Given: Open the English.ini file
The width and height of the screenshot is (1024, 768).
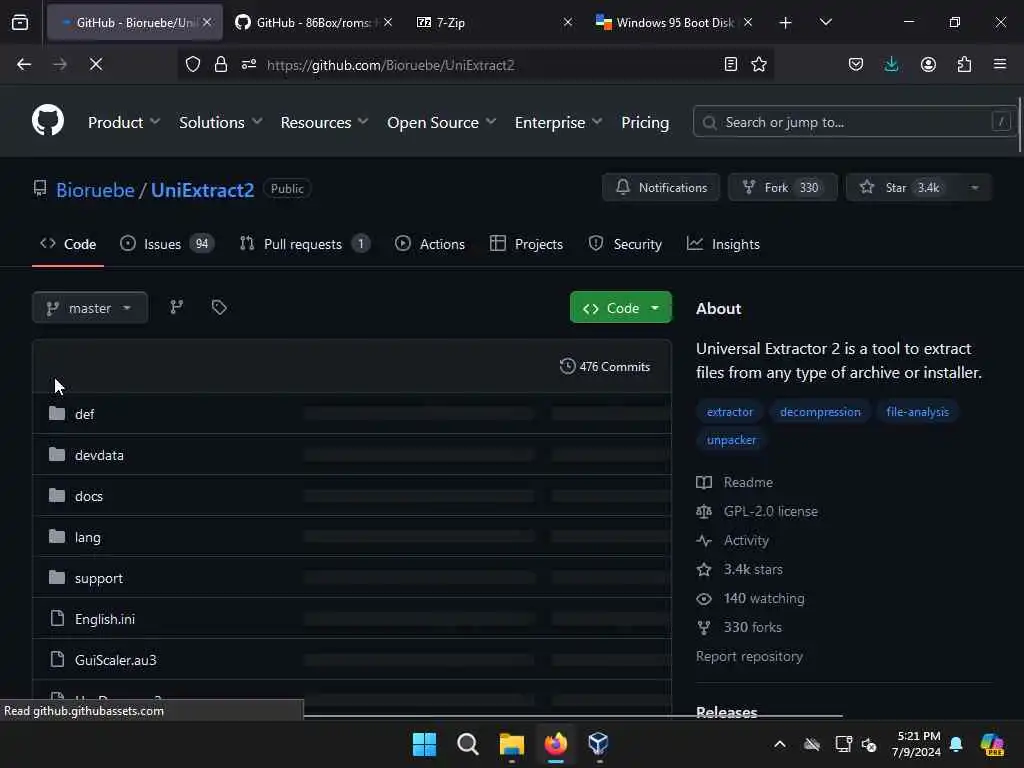Looking at the screenshot, I should pos(104,619).
